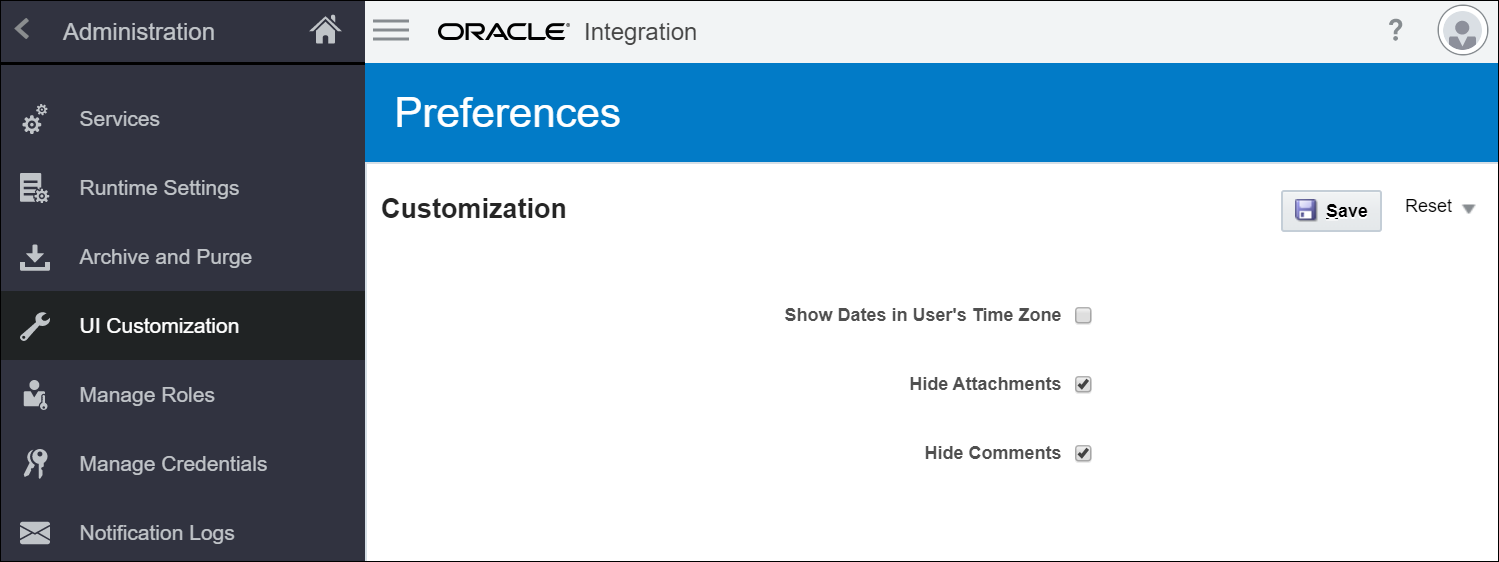Open the Manage Roles menu item
This screenshot has height=562, width=1499.
[147, 395]
